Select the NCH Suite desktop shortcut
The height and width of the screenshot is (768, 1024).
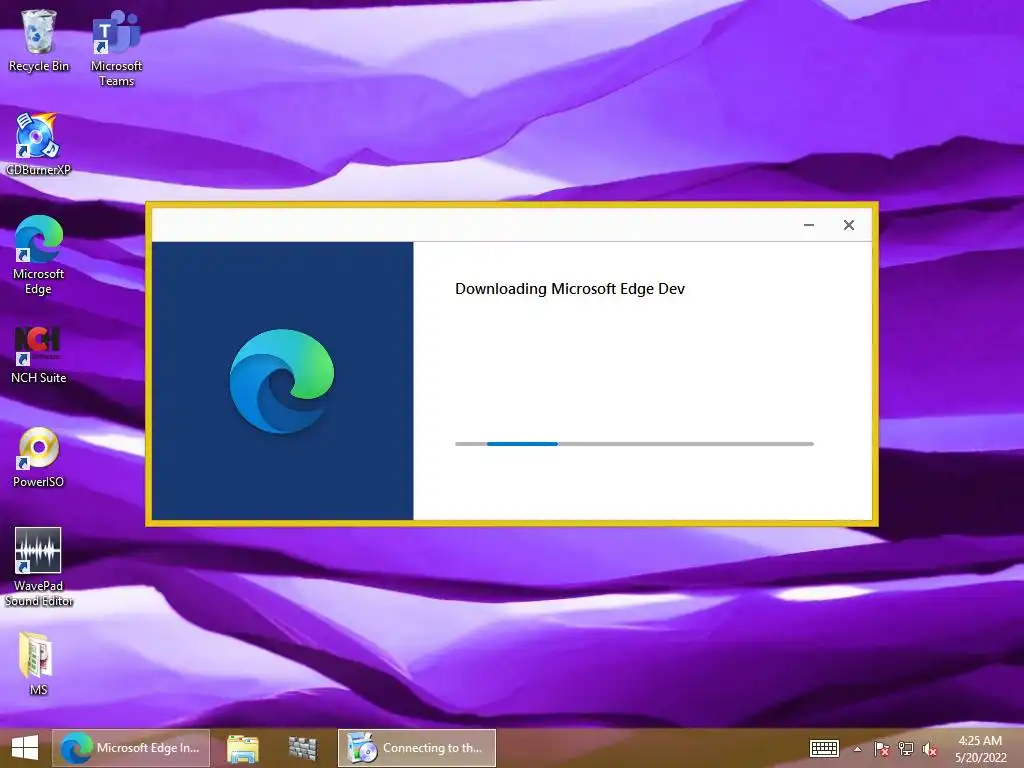(39, 355)
